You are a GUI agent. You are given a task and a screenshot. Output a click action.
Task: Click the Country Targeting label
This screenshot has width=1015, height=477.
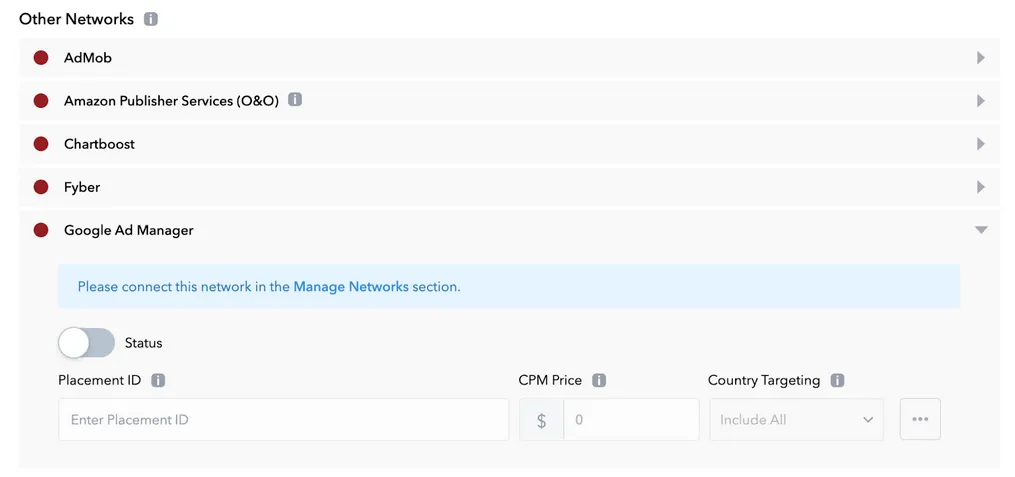point(764,381)
